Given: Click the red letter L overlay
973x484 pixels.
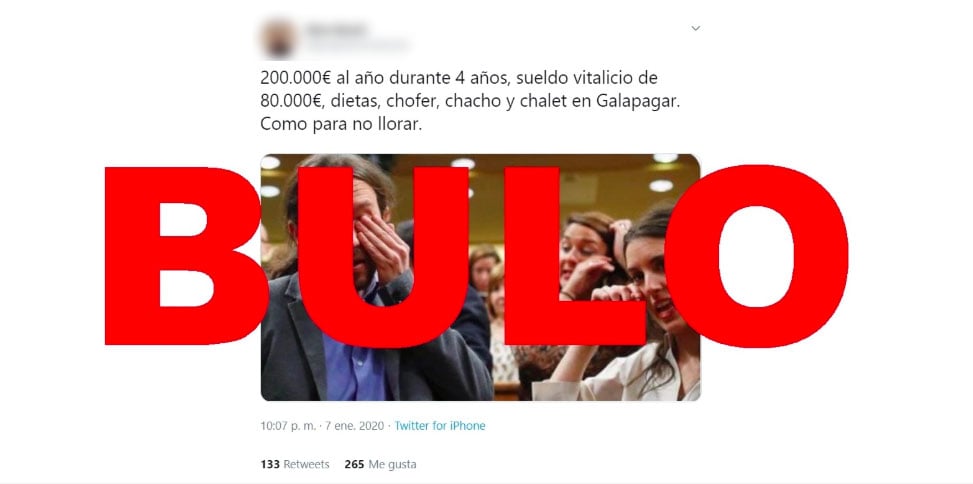Looking at the screenshot, I should click(574, 256).
